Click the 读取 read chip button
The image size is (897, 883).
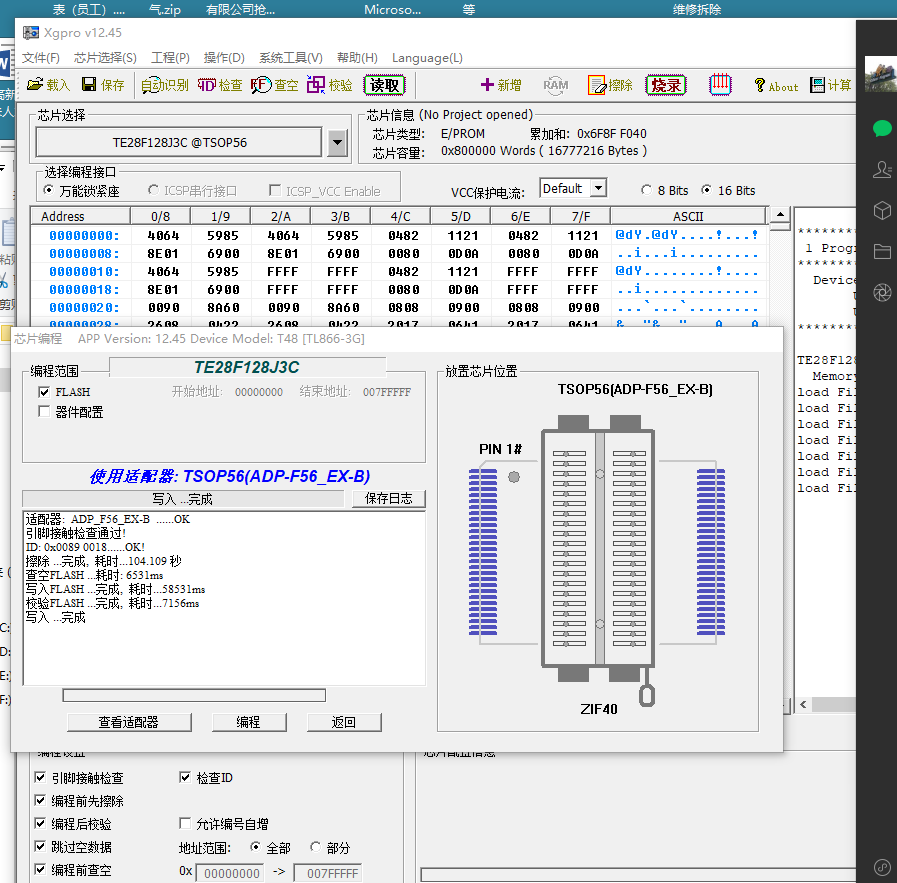(385, 85)
